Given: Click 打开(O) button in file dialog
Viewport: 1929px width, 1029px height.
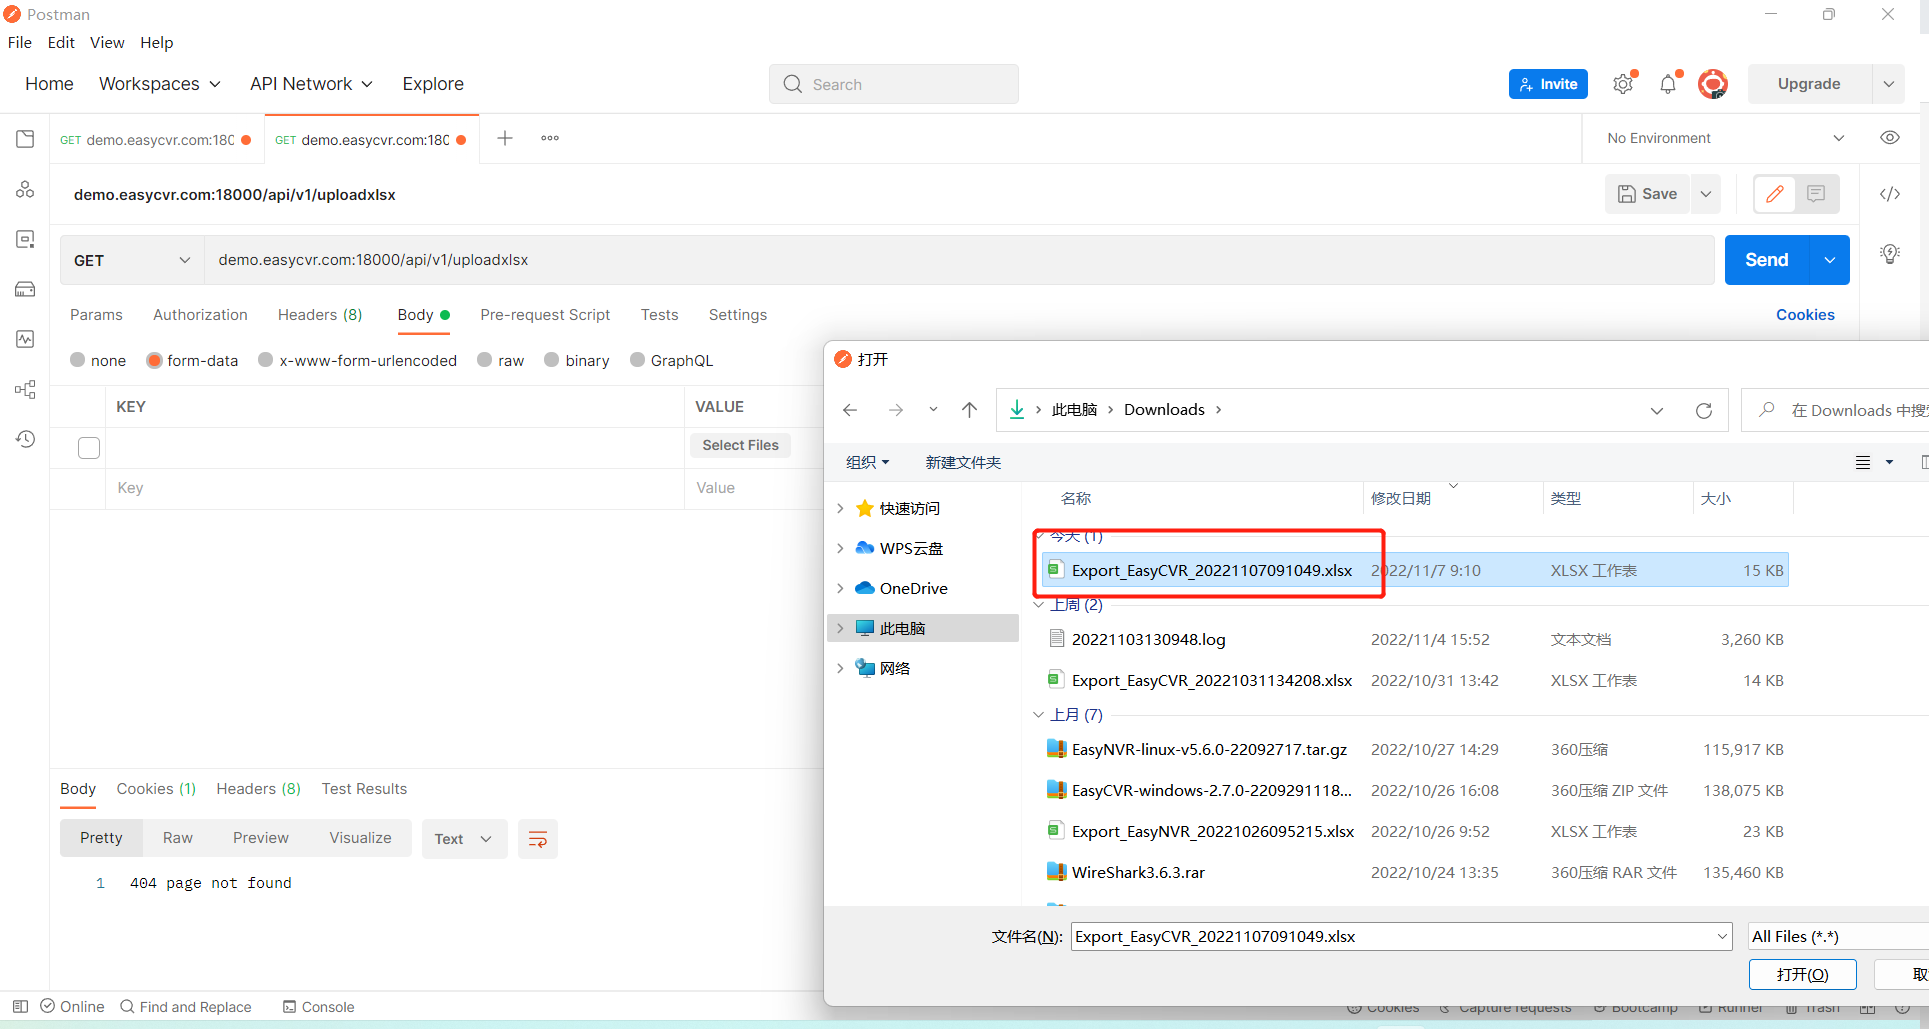Looking at the screenshot, I should click(x=1803, y=974).
